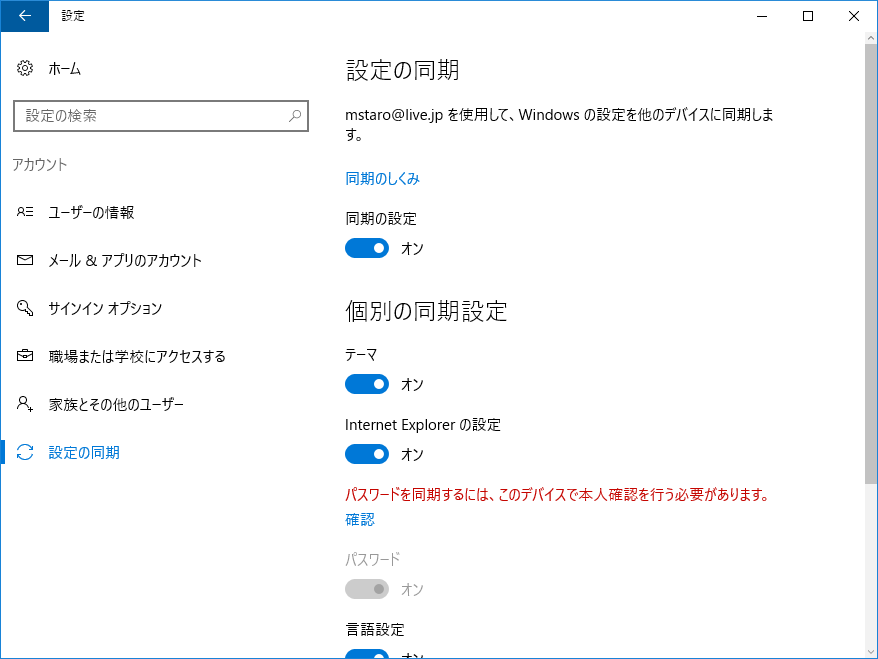Disable the 同期の設定 toggle
This screenshot has height=659, width=878.
click(x=367, y=247)
